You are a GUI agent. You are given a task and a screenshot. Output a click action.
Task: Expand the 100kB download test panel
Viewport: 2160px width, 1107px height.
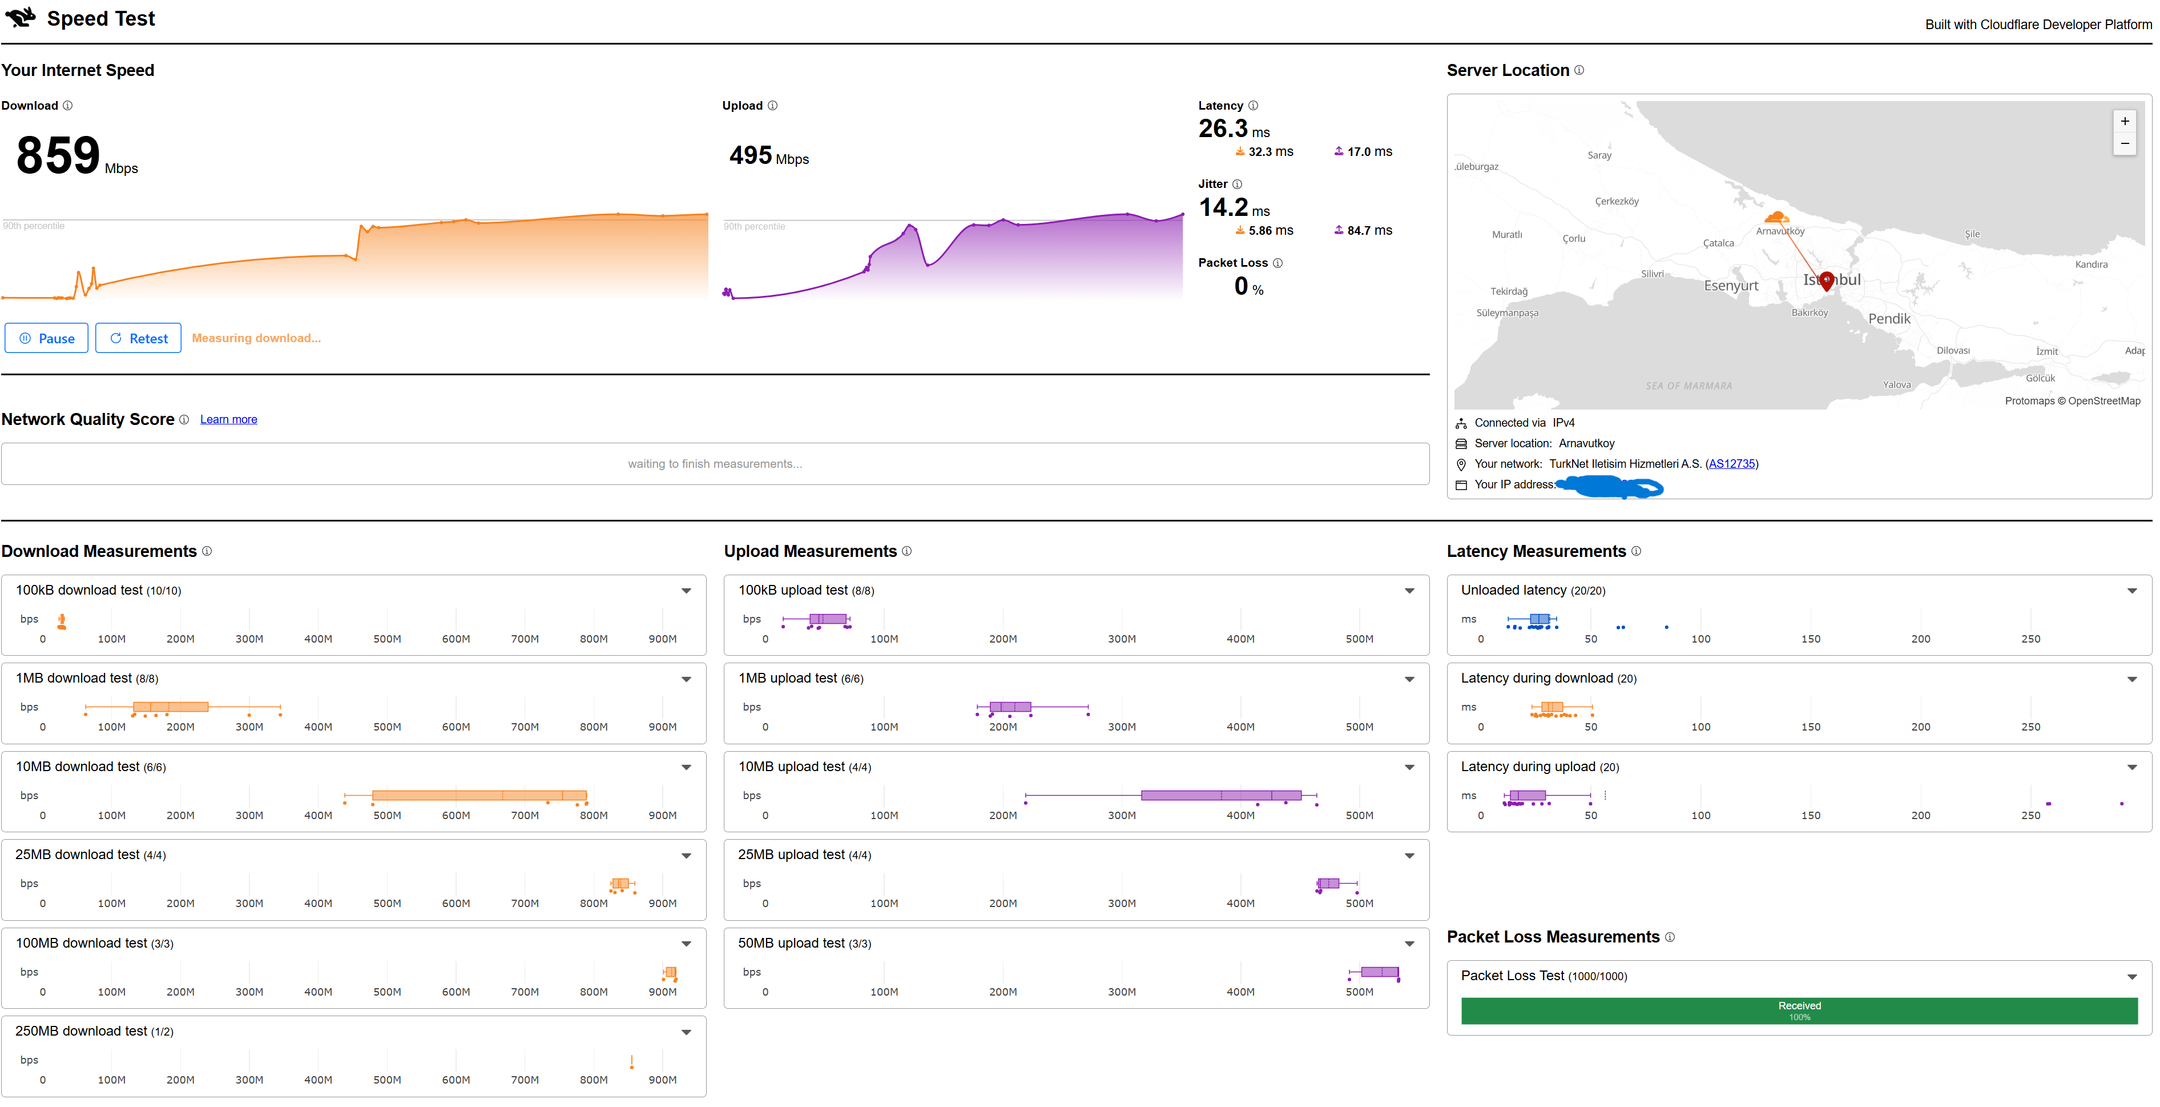[686, 591]
